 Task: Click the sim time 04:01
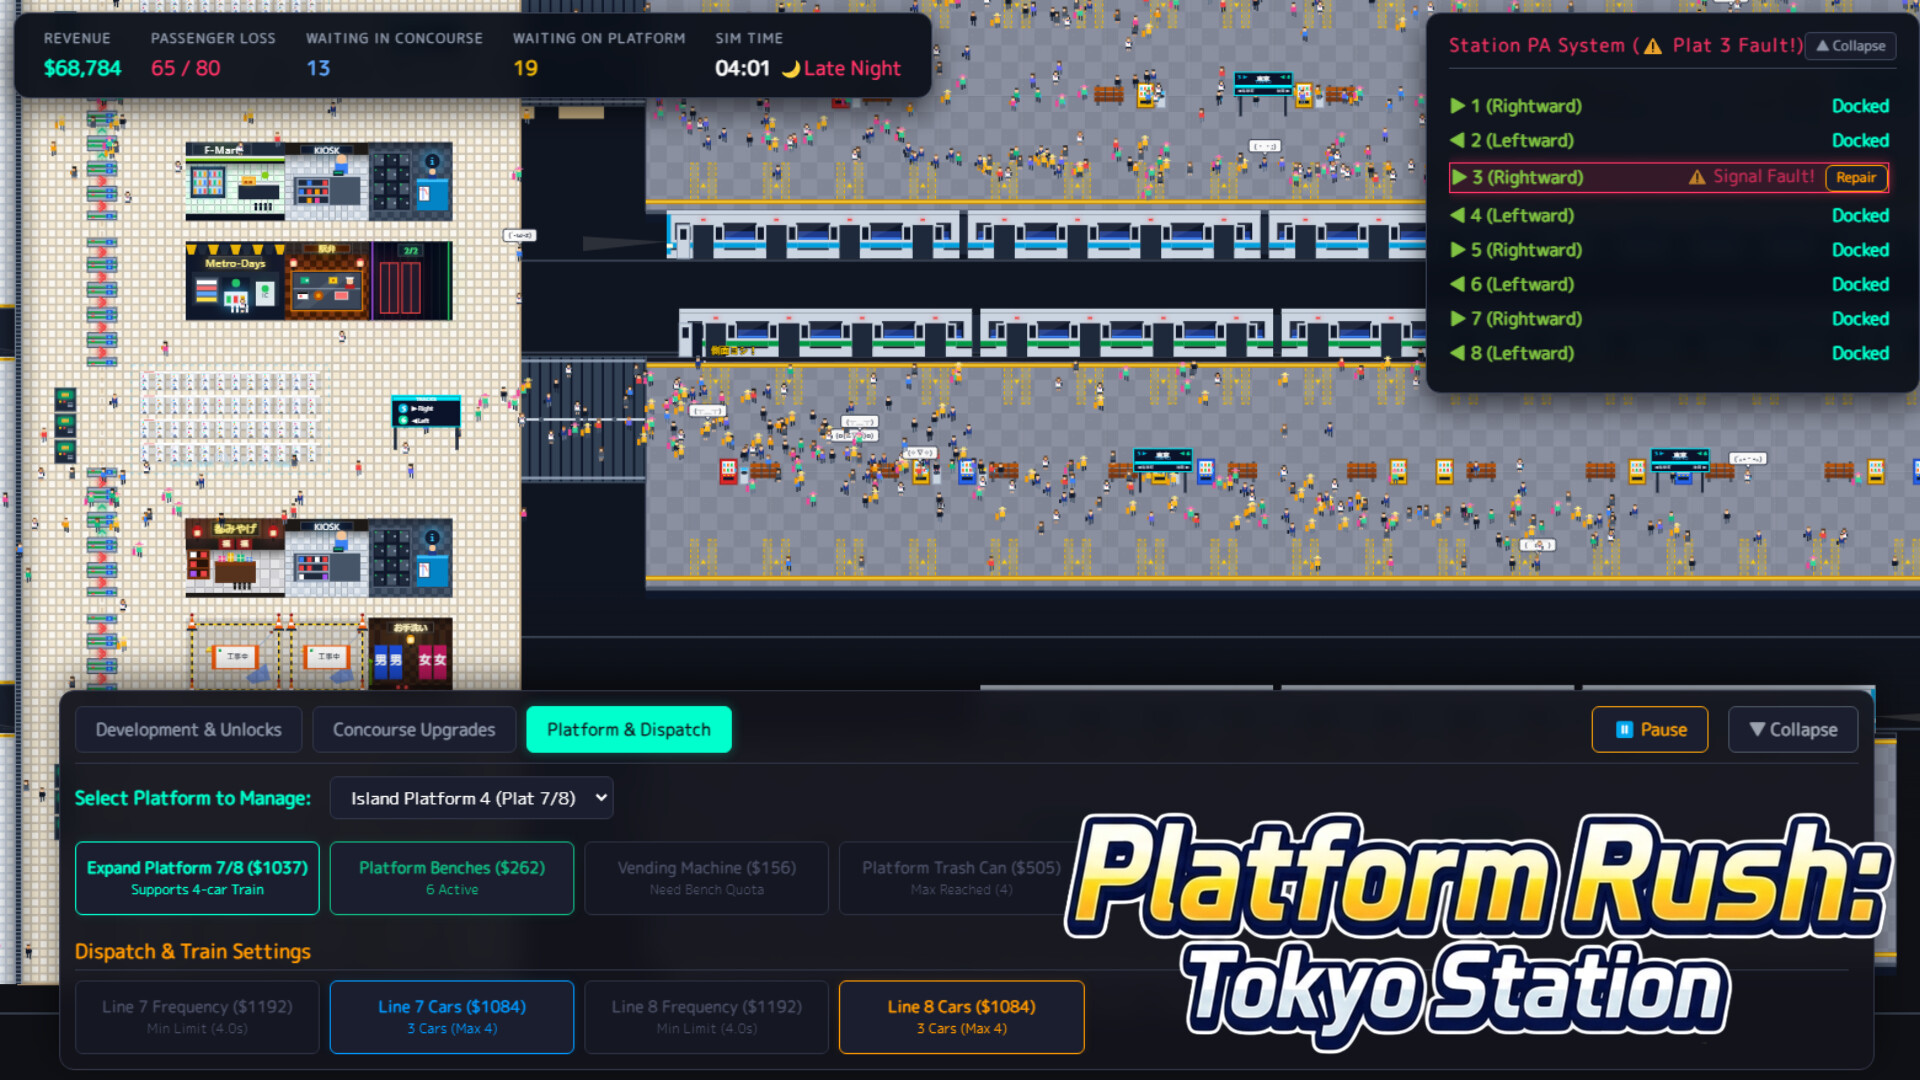(x=742, y=69)
